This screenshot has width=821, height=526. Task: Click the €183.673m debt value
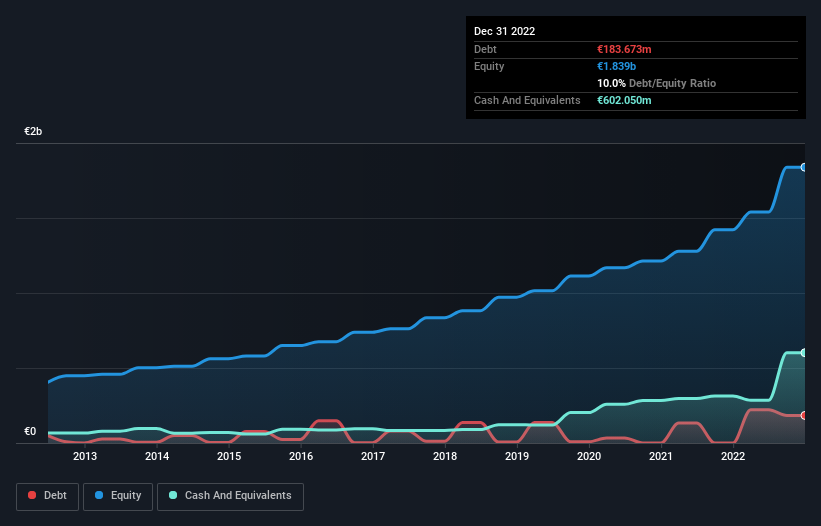624,49
